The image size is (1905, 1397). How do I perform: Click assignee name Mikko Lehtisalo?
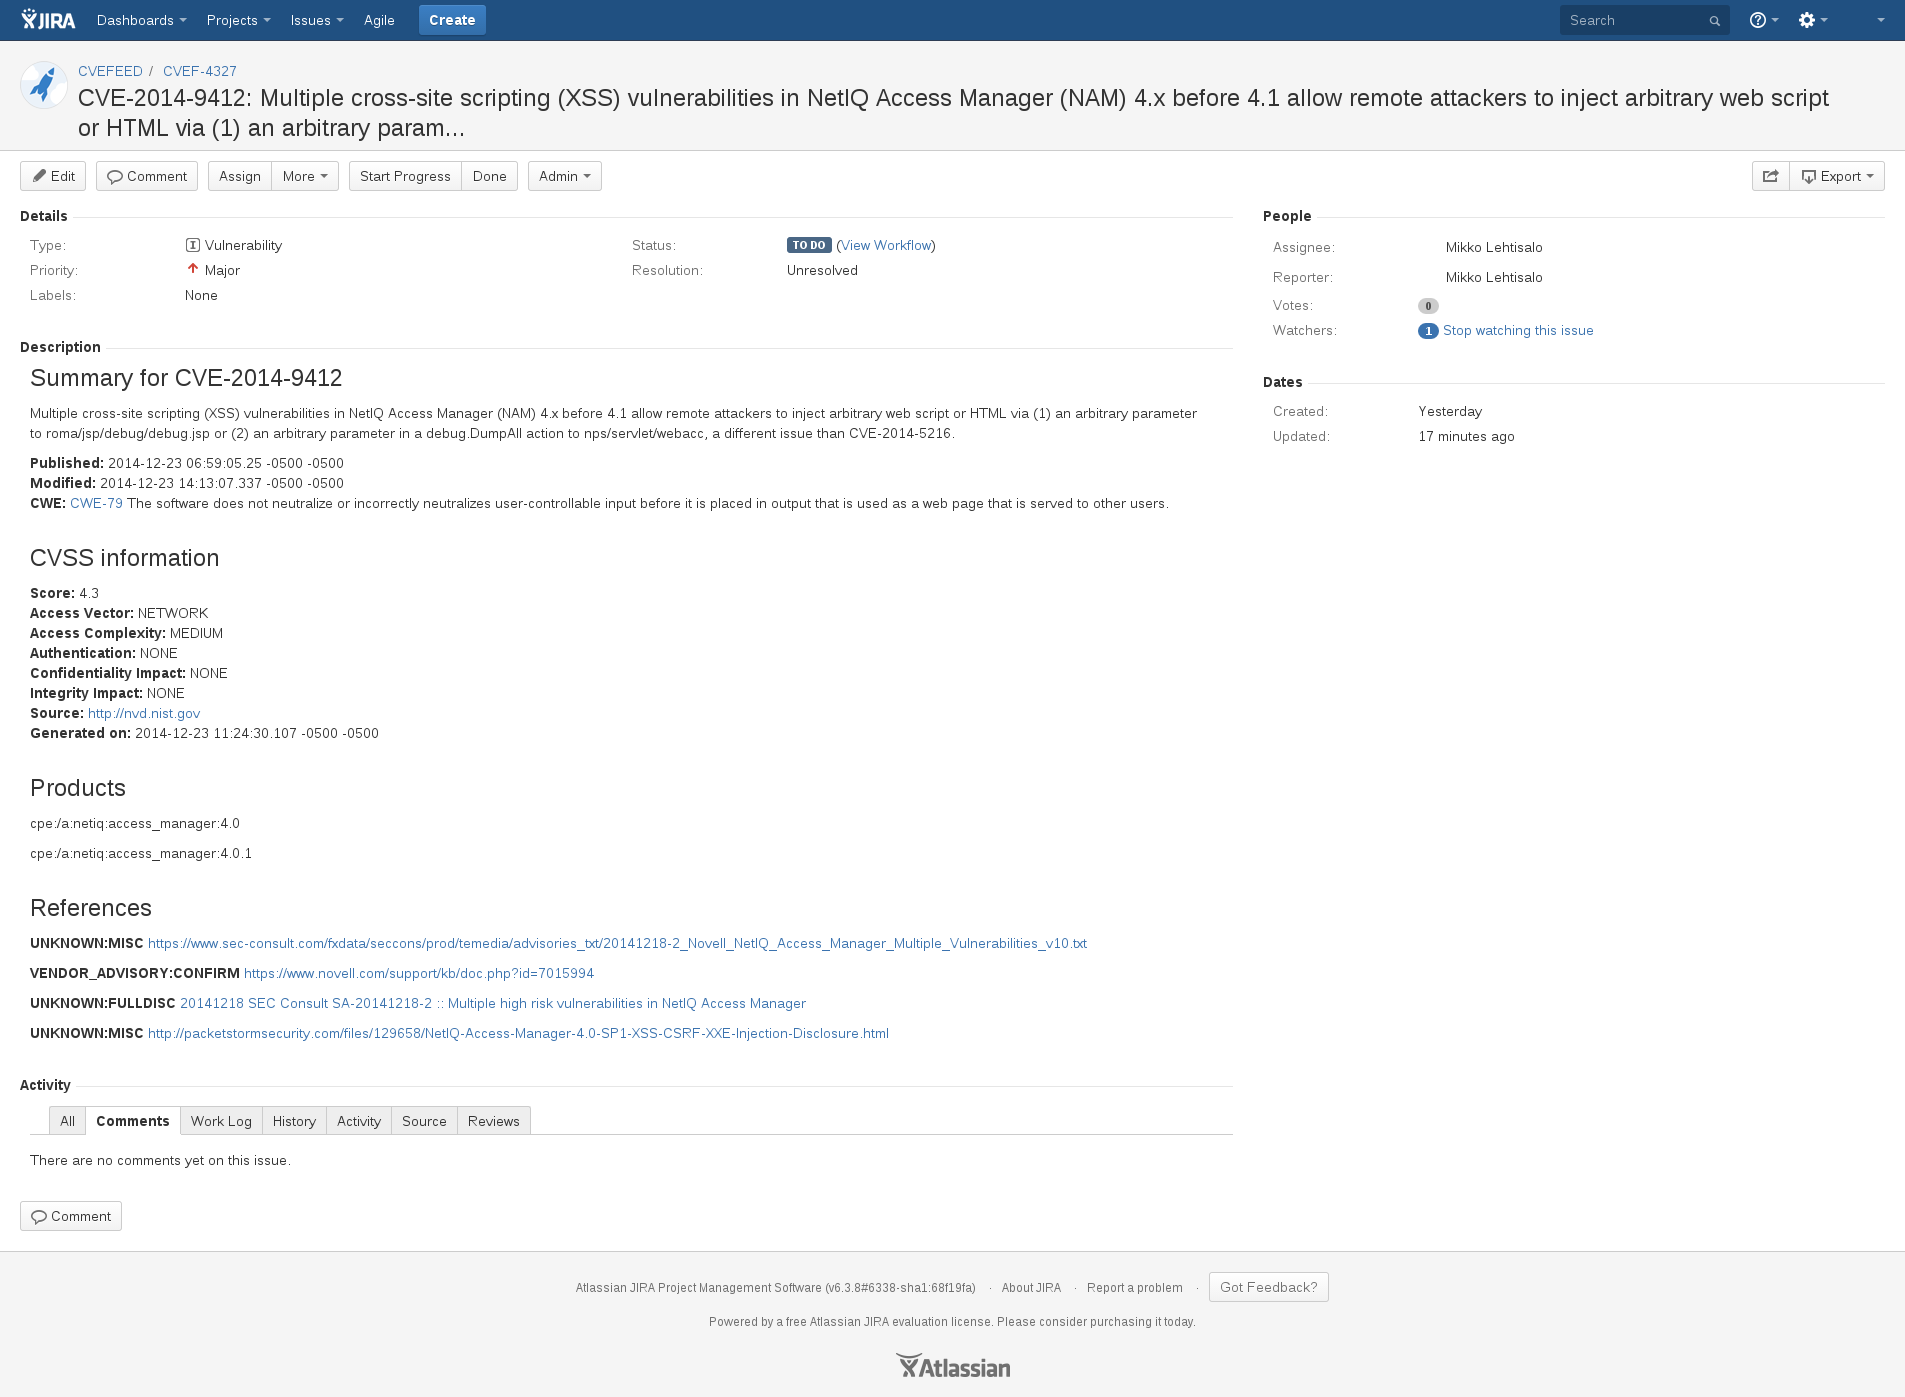click(x=1494, y=247)
